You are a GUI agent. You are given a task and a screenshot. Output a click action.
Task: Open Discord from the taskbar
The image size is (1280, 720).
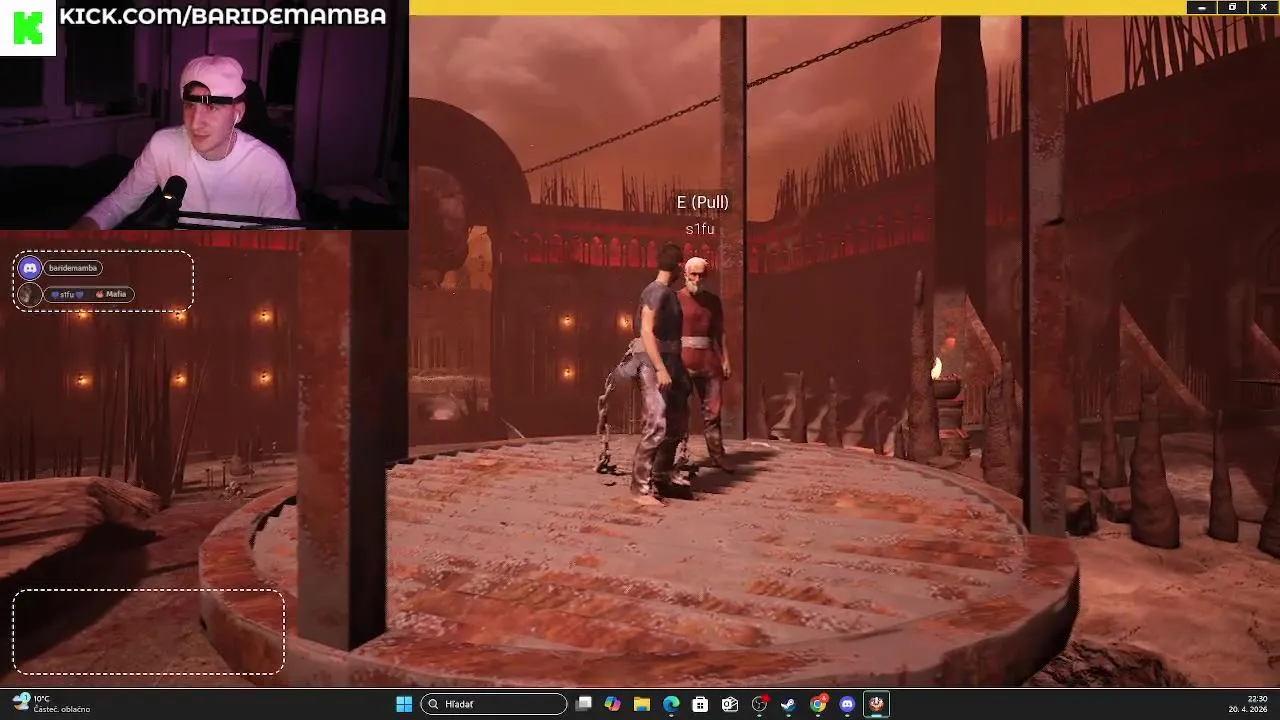(848, 704)
